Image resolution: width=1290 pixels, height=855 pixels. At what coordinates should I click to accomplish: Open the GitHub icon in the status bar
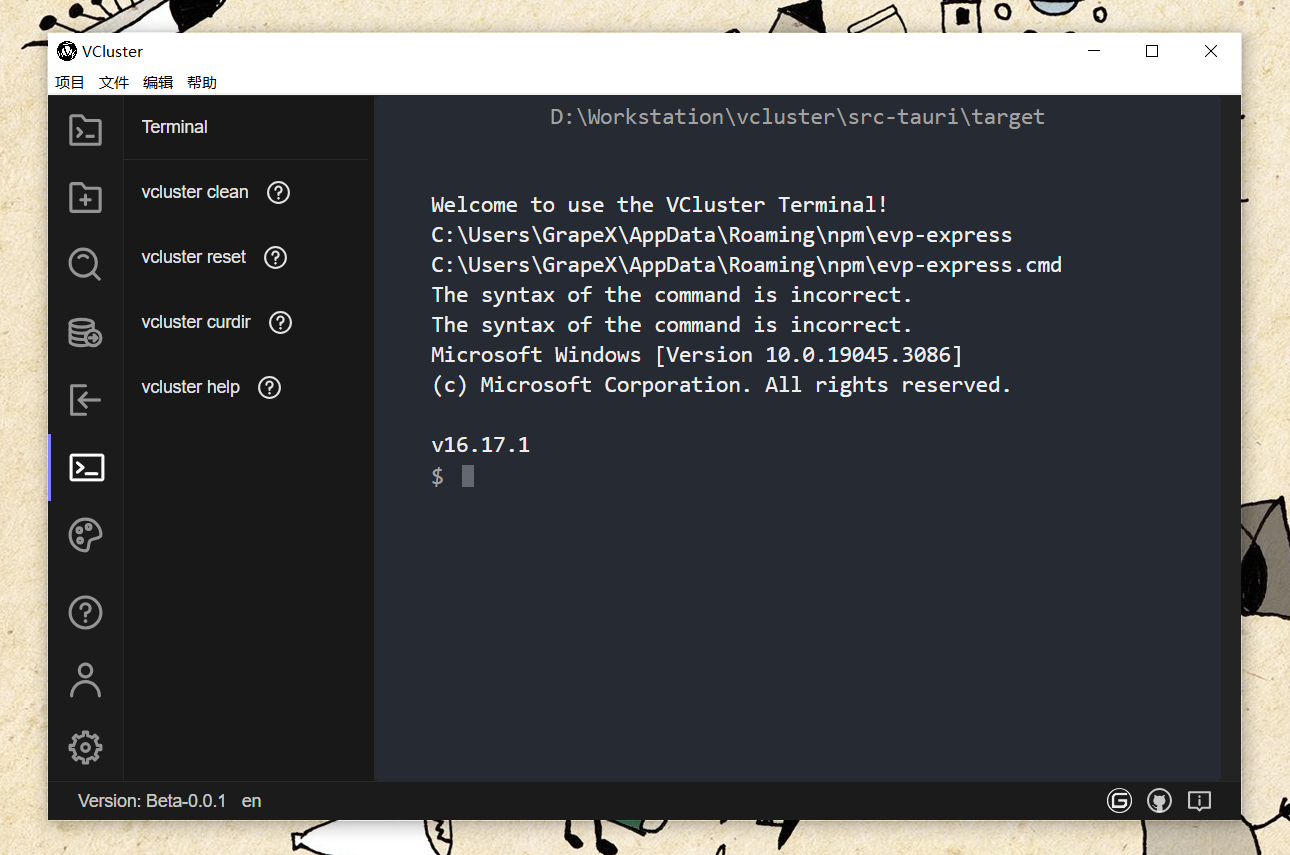[x=1159, y=800]
